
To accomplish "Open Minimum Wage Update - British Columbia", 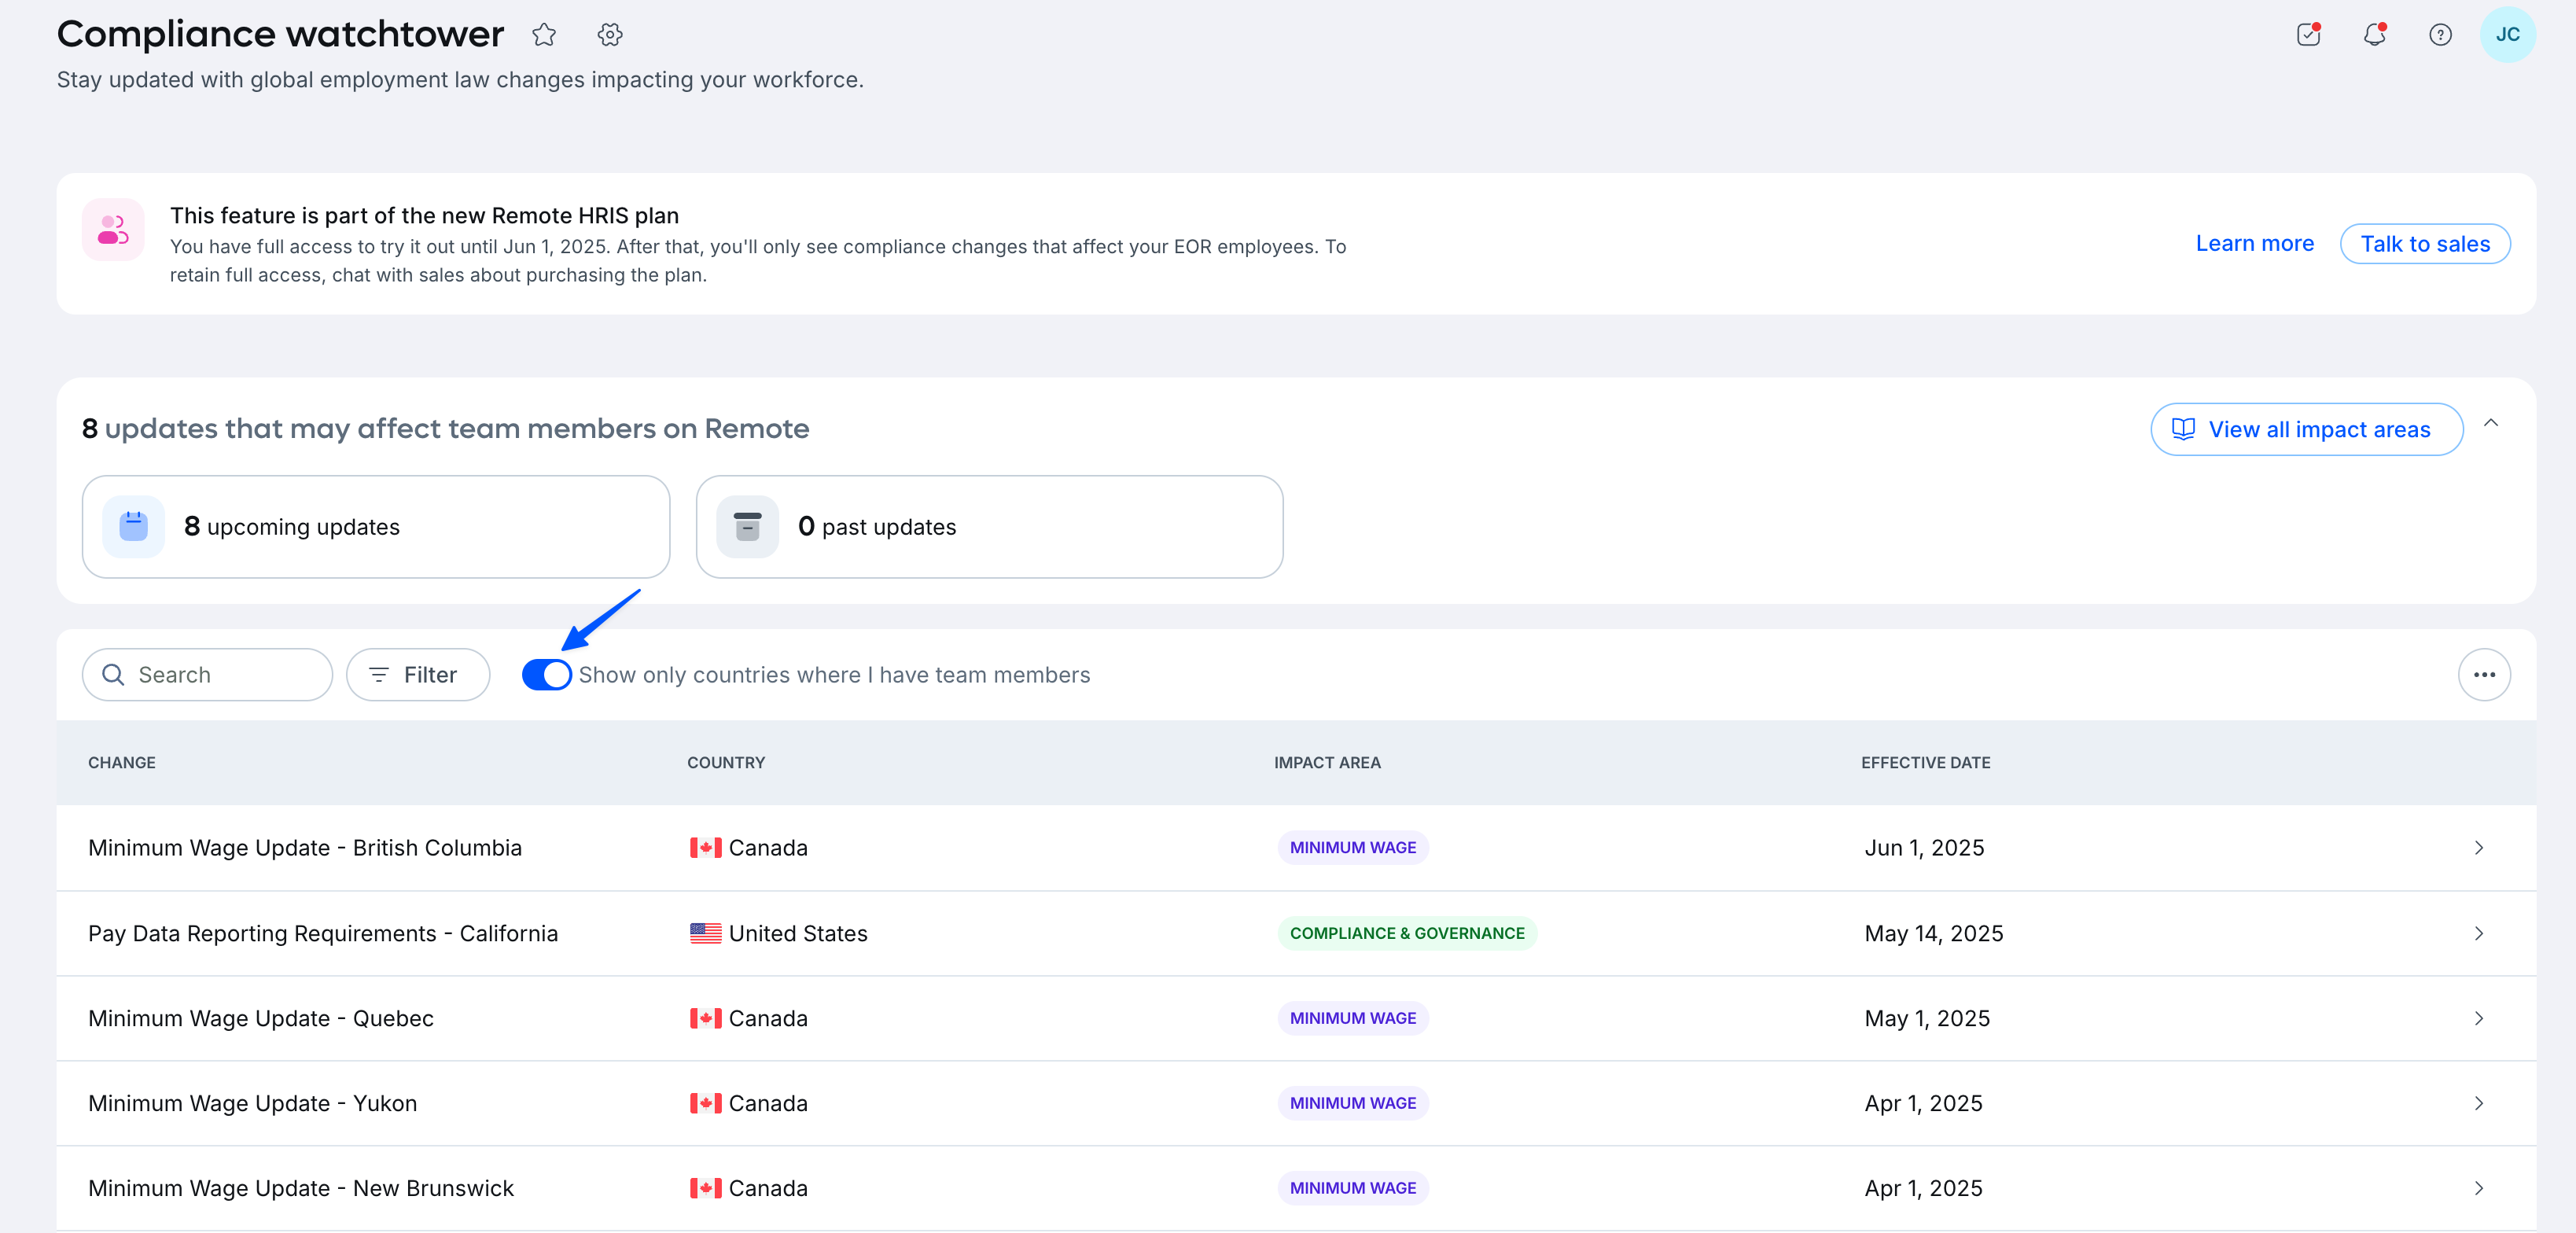I will coord(305,848).
